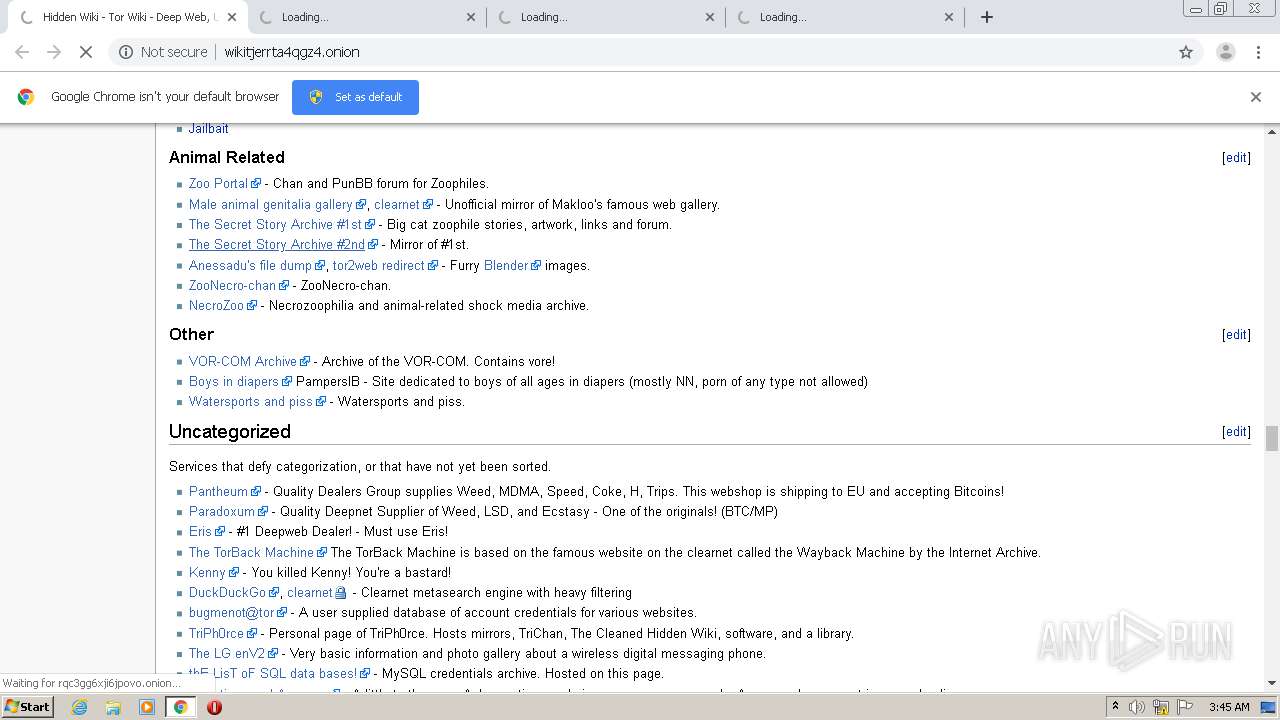Dismiss the default browser infobar
Viewport: 1280px width, 720px height.
[x=1256, y=97]
